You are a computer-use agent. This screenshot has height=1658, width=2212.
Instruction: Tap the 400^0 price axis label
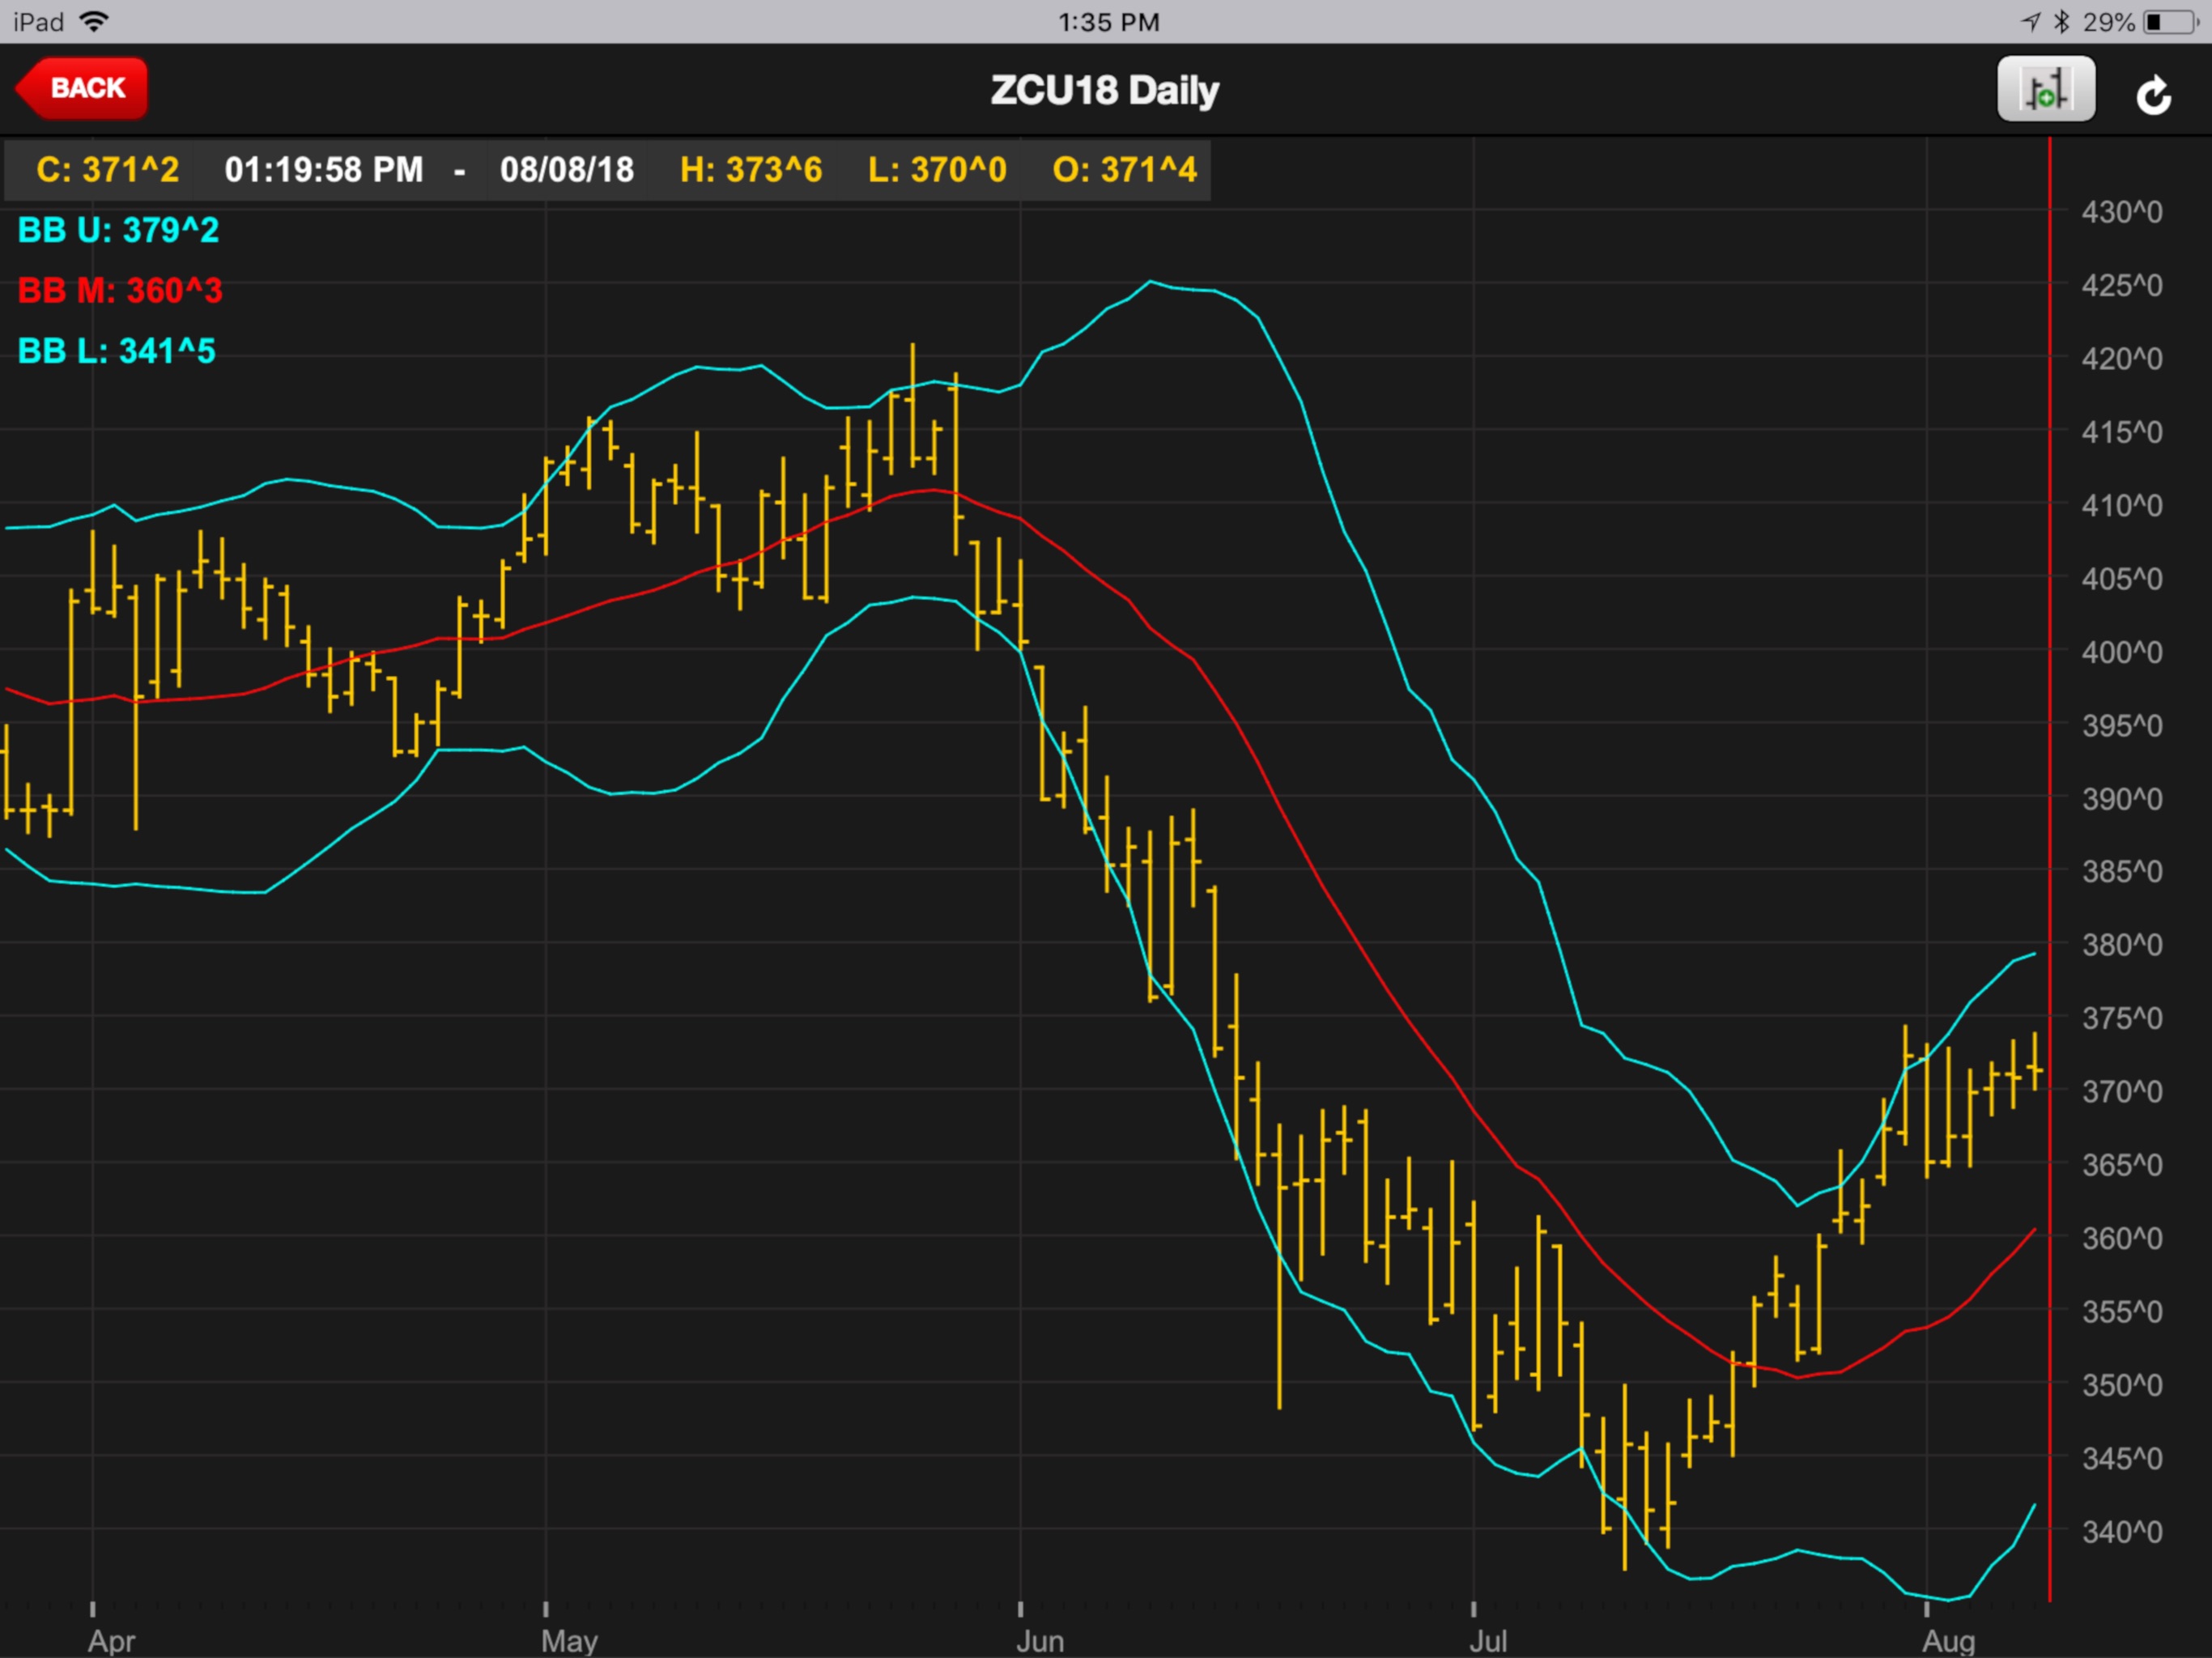pyautogui.click(x=2122, y=653)
